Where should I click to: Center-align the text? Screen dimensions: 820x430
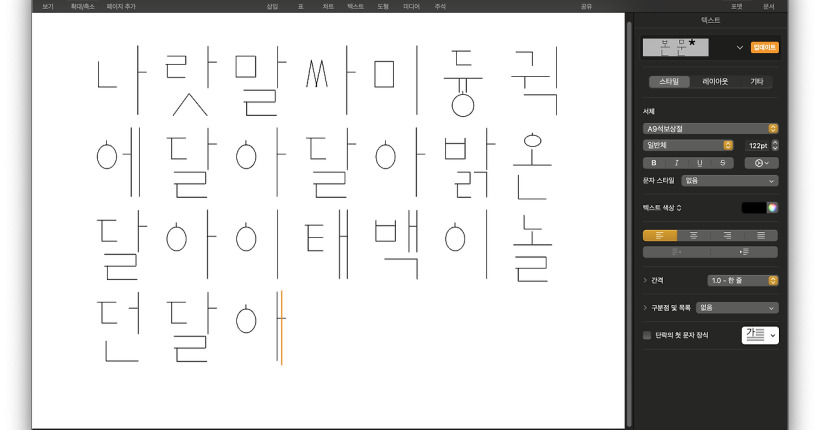coord(693,235)
